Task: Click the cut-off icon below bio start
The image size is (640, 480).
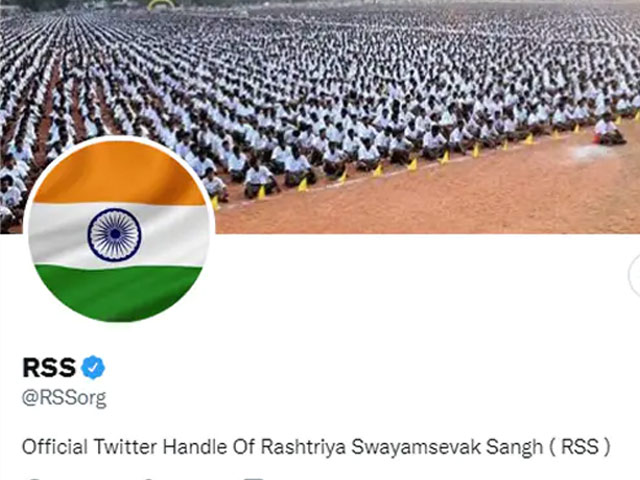Action: [x=31, y=478]
